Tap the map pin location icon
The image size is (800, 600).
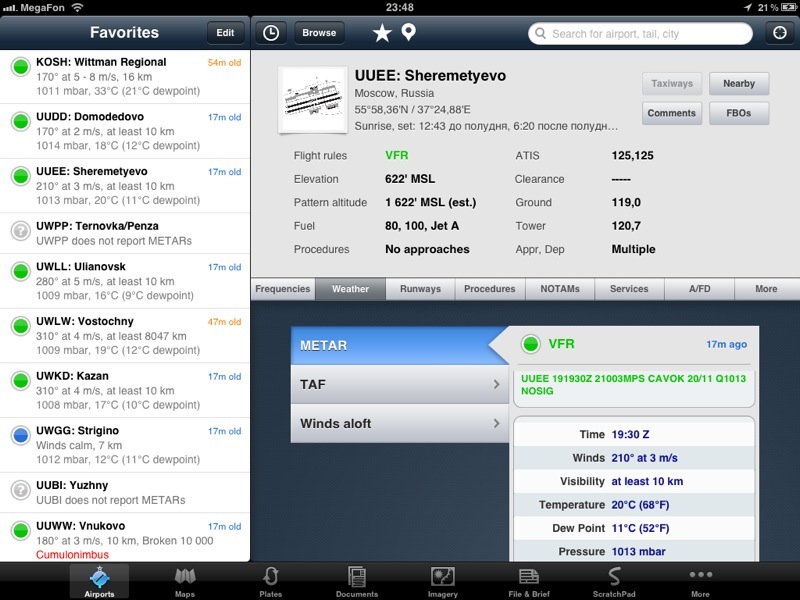pos(408,33)
